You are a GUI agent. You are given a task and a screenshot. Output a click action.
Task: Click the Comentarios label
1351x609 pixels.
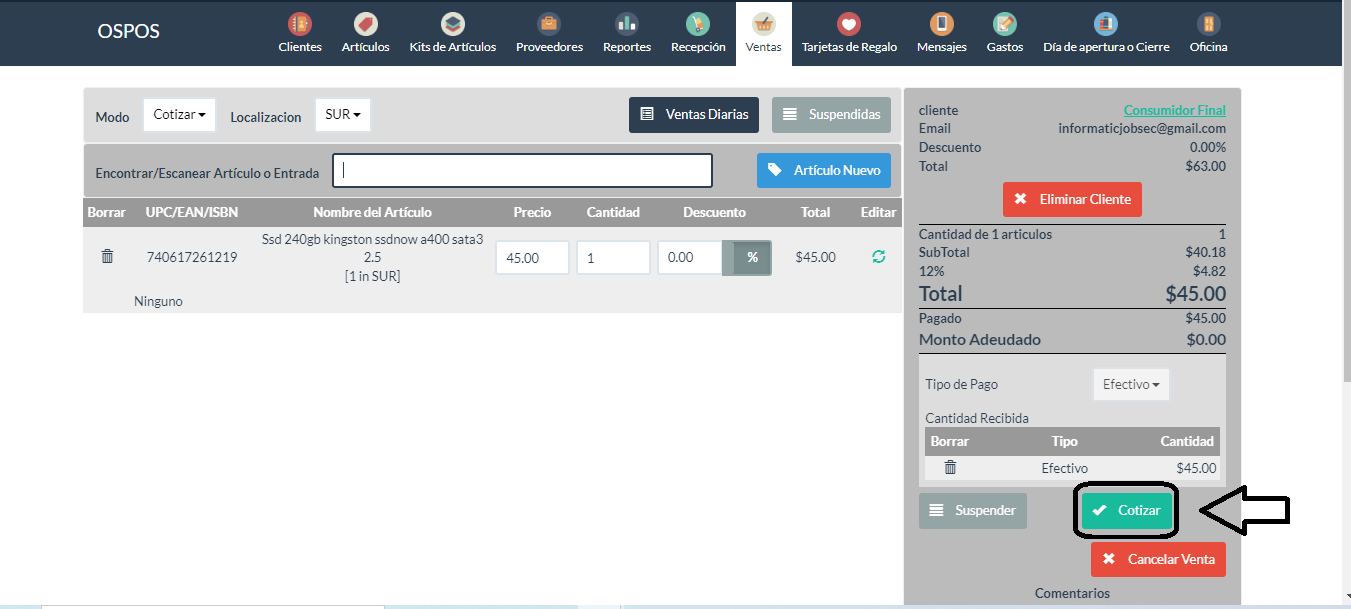[1072, 593]
